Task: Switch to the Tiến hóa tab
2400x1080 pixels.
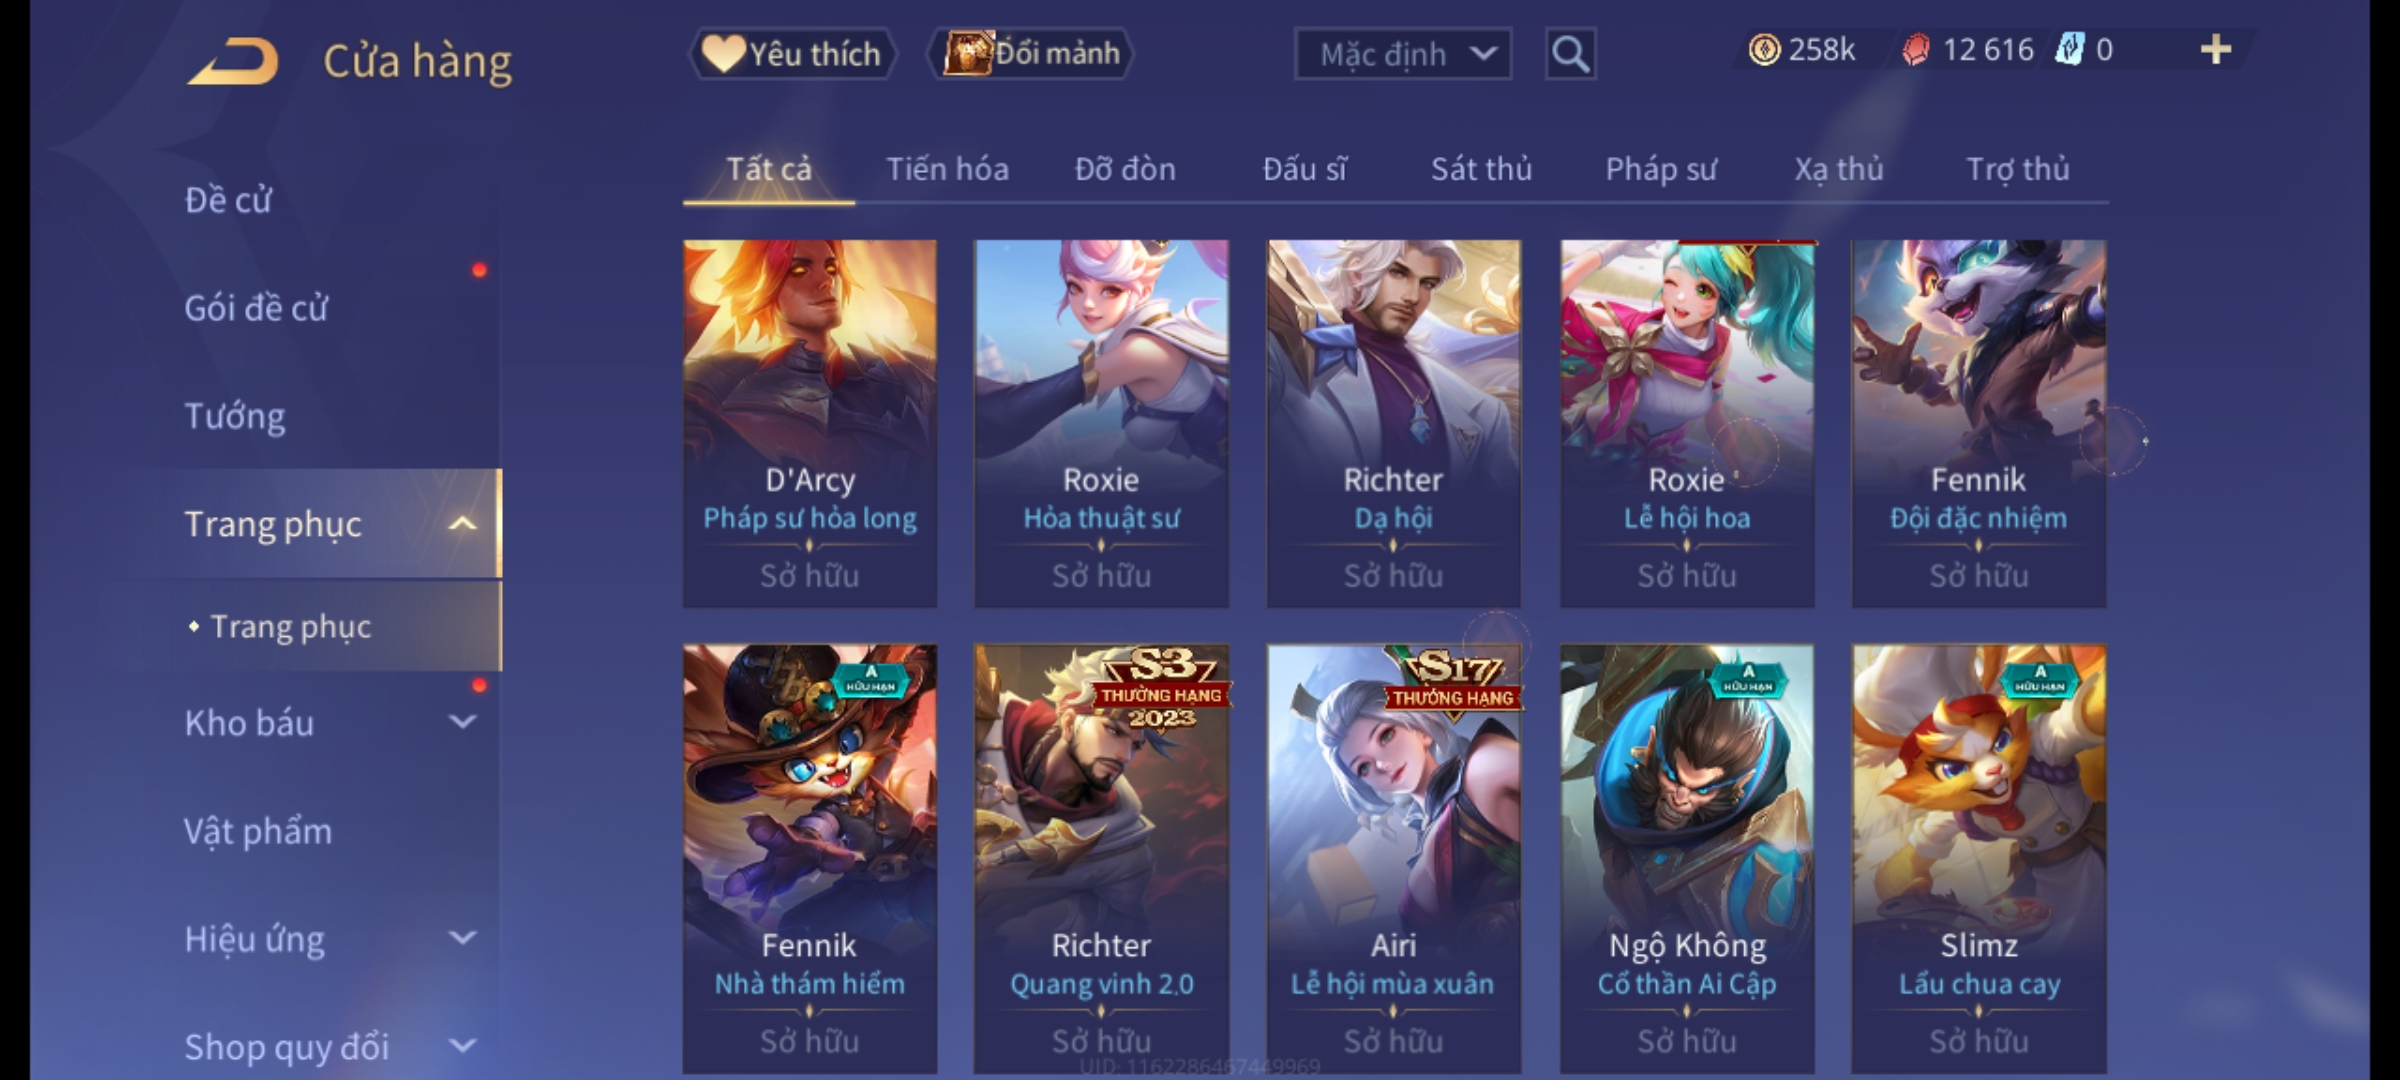Action: pos(947,169)
